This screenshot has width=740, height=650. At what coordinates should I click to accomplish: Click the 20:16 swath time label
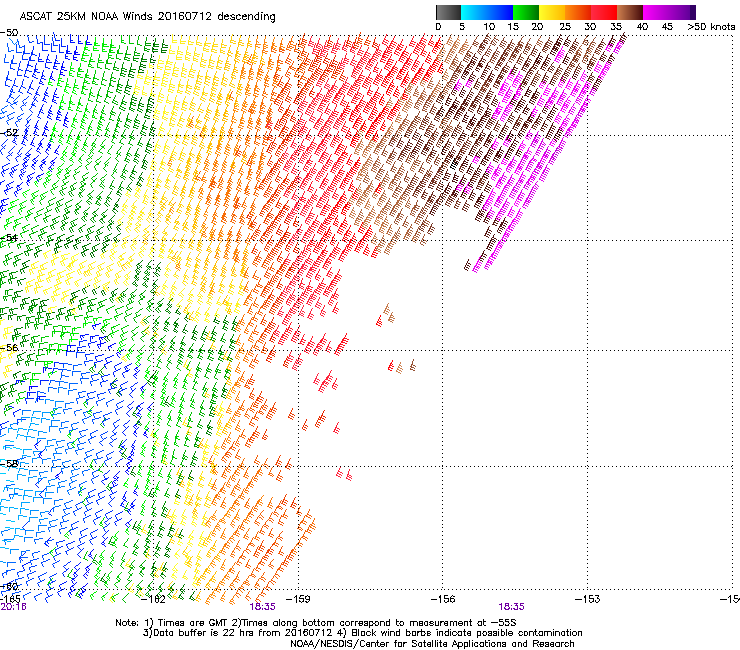point(13,607)
